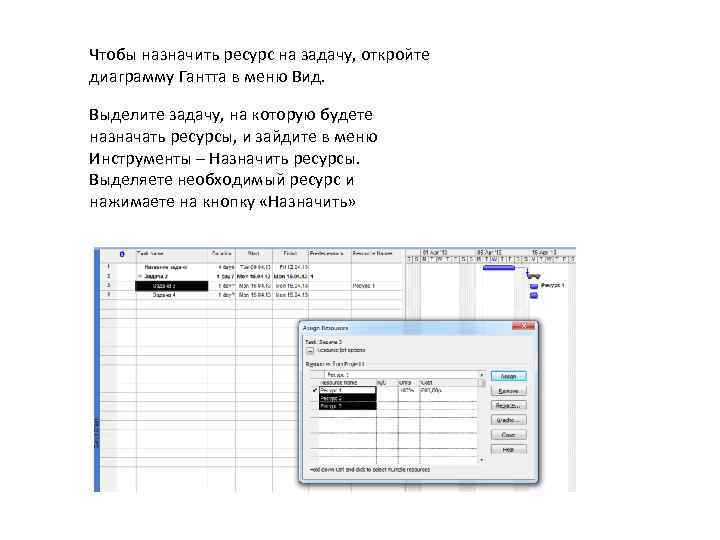Select the Задача 4 task name cell
This screenshot has height=540, width=720.
point(172,295)
